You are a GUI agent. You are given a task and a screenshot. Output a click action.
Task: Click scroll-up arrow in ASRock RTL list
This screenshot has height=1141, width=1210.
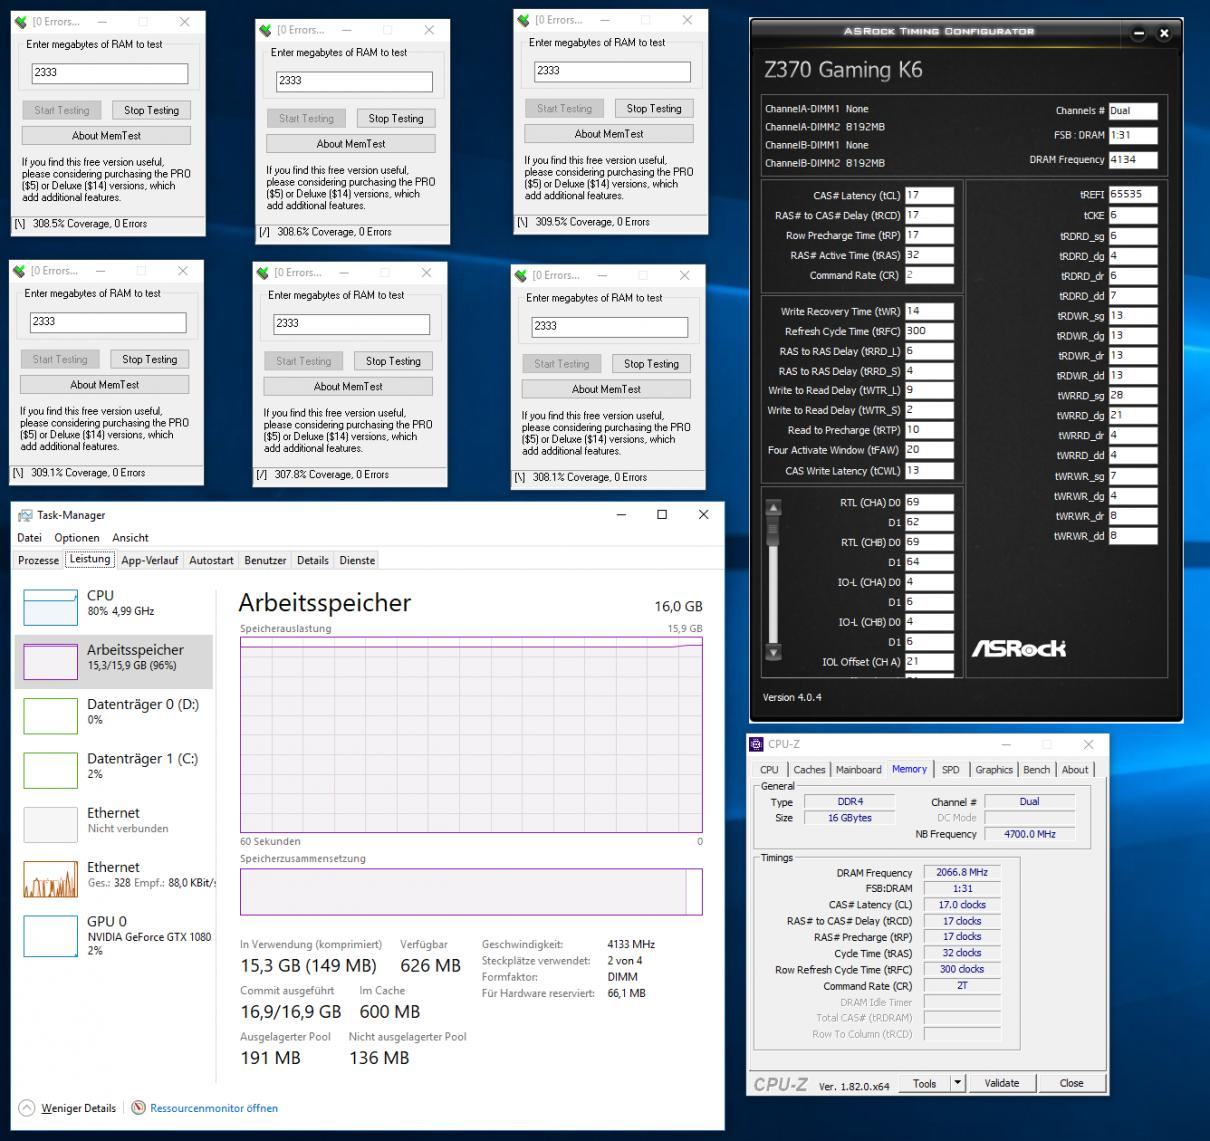click(773, 508)
